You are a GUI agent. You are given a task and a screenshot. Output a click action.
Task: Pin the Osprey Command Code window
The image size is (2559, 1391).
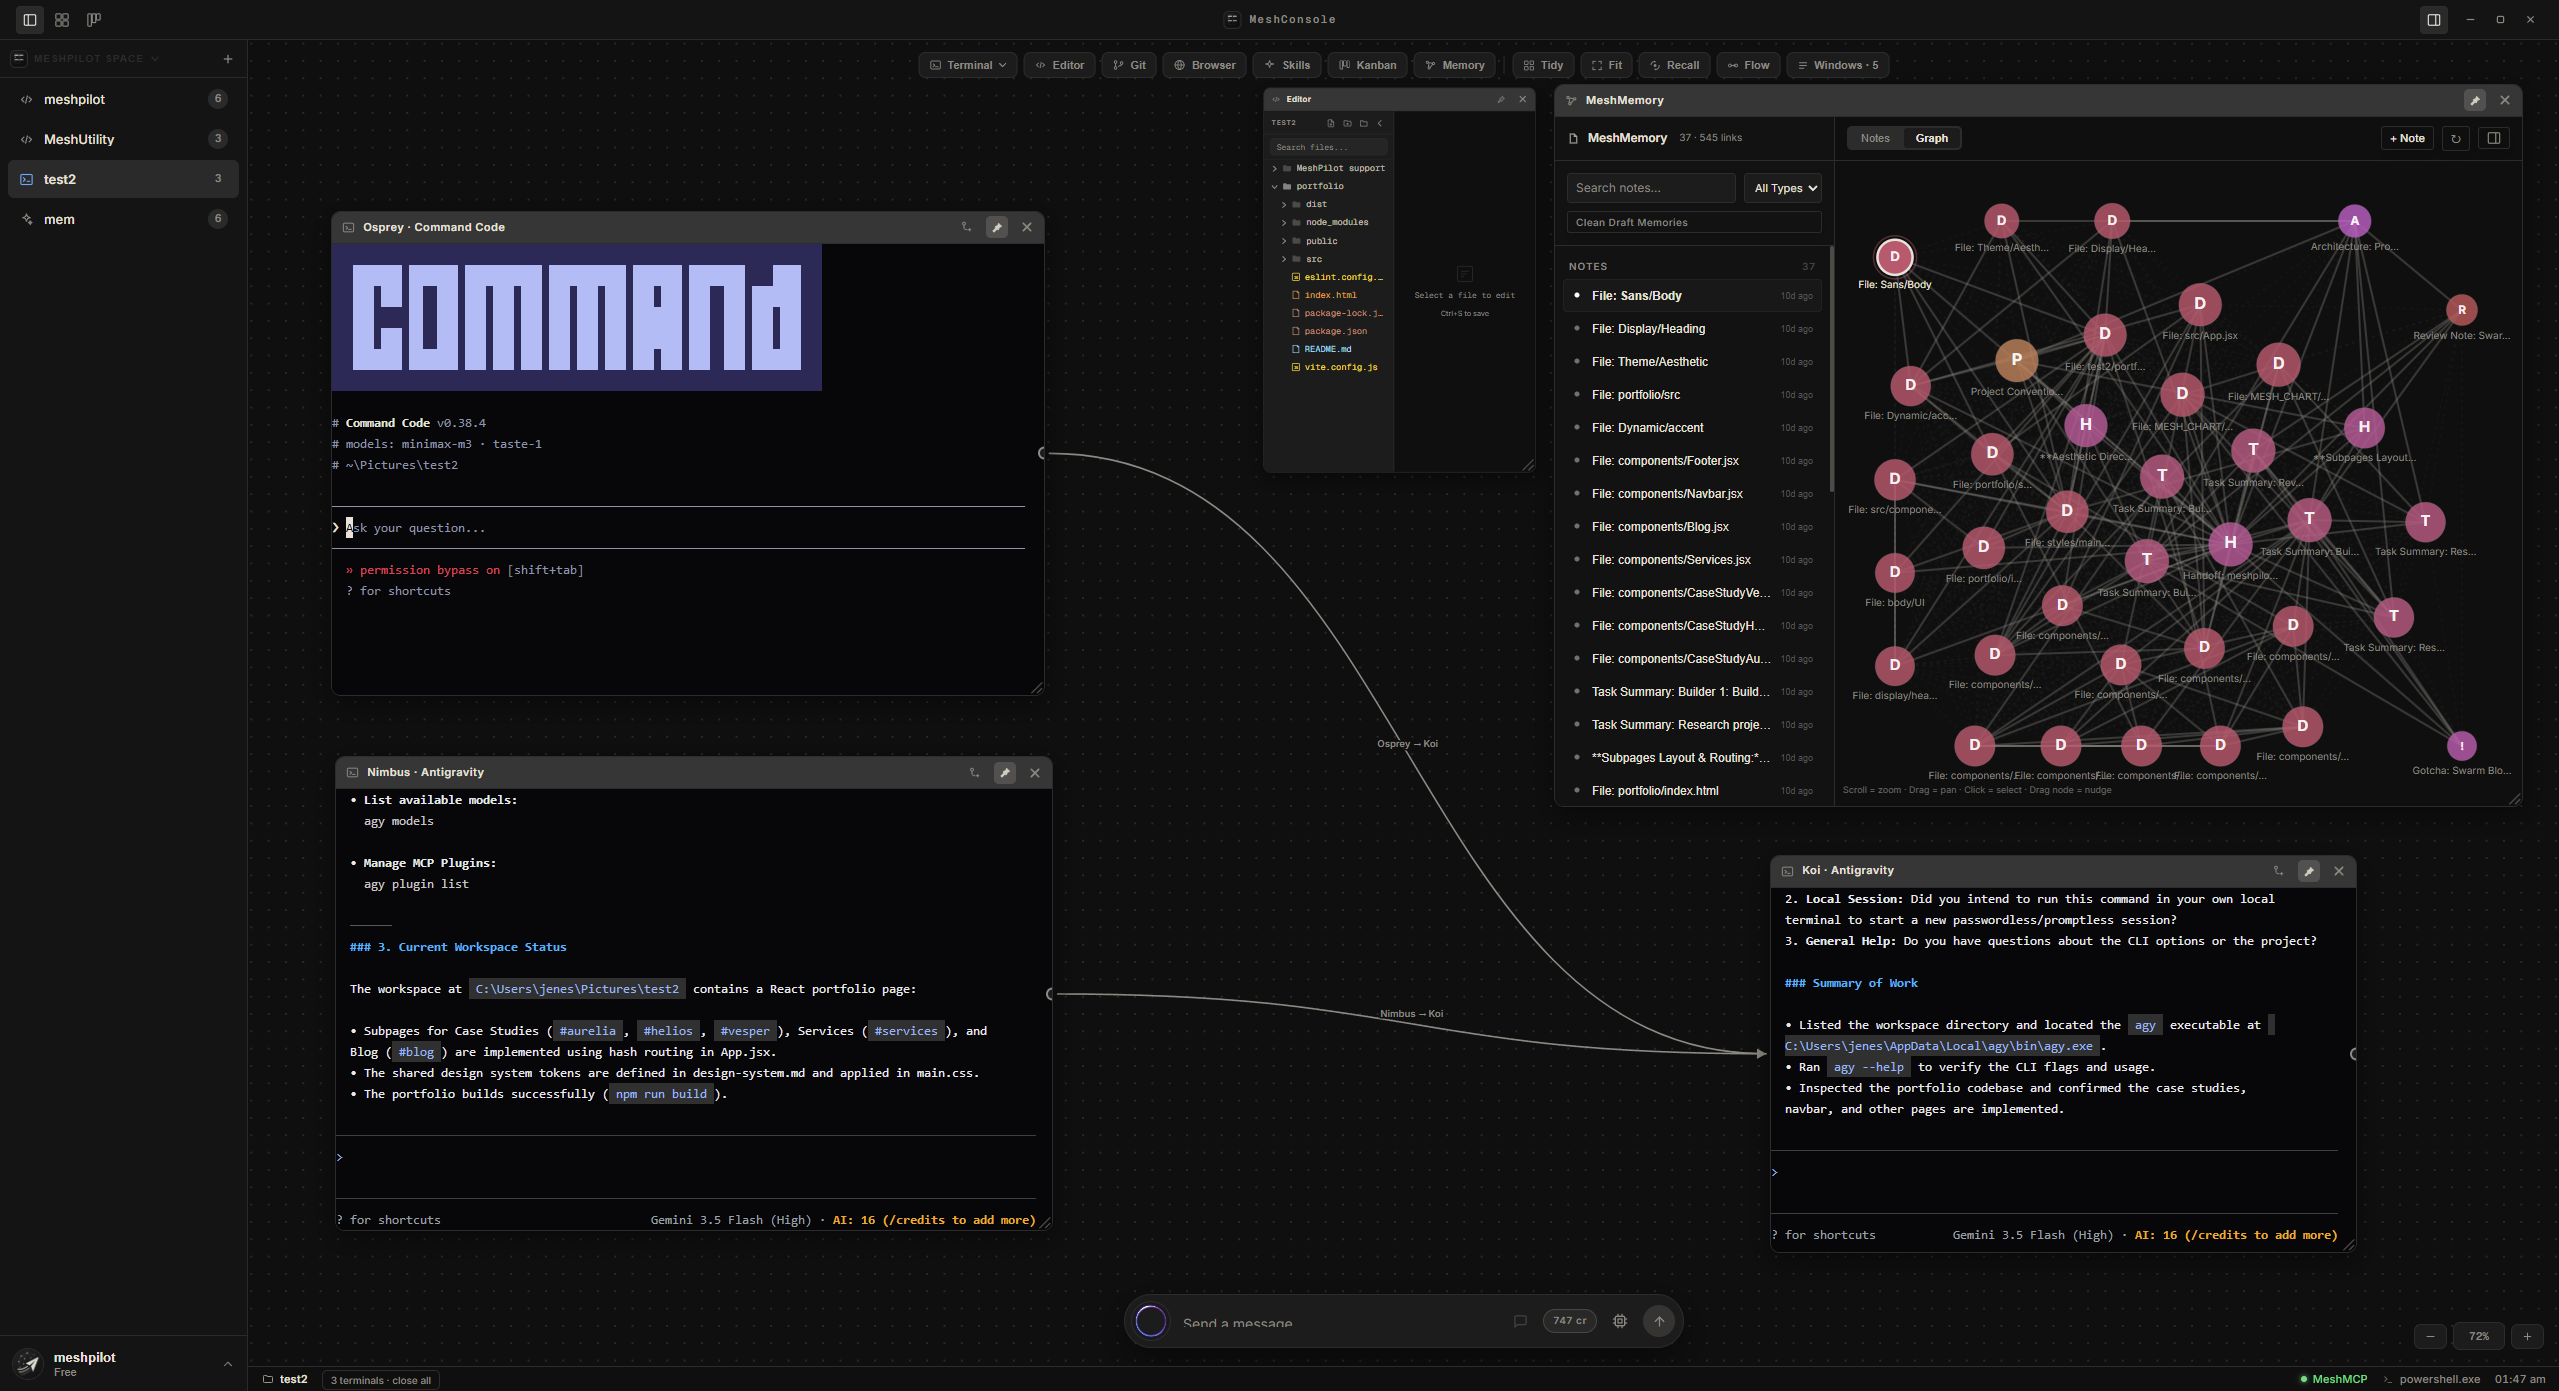997,227
